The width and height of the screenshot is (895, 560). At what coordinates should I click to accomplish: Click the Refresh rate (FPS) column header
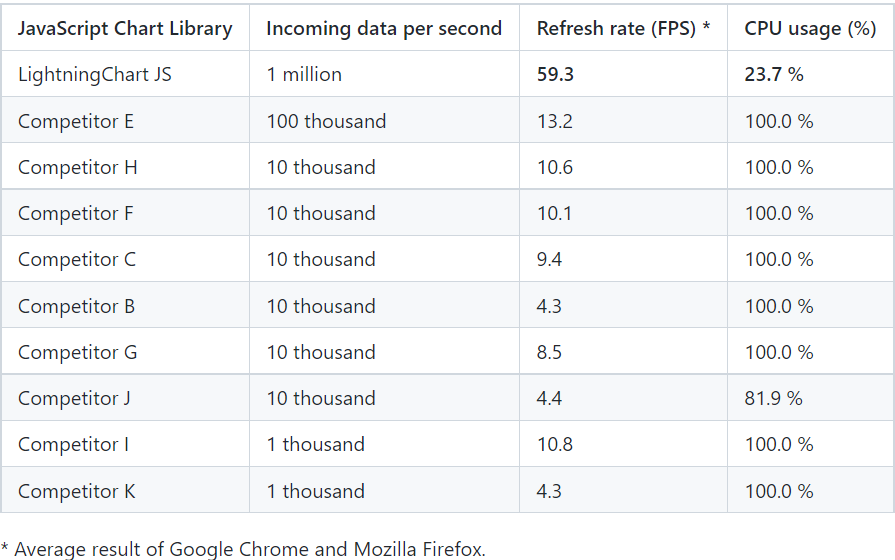point(623,29)
